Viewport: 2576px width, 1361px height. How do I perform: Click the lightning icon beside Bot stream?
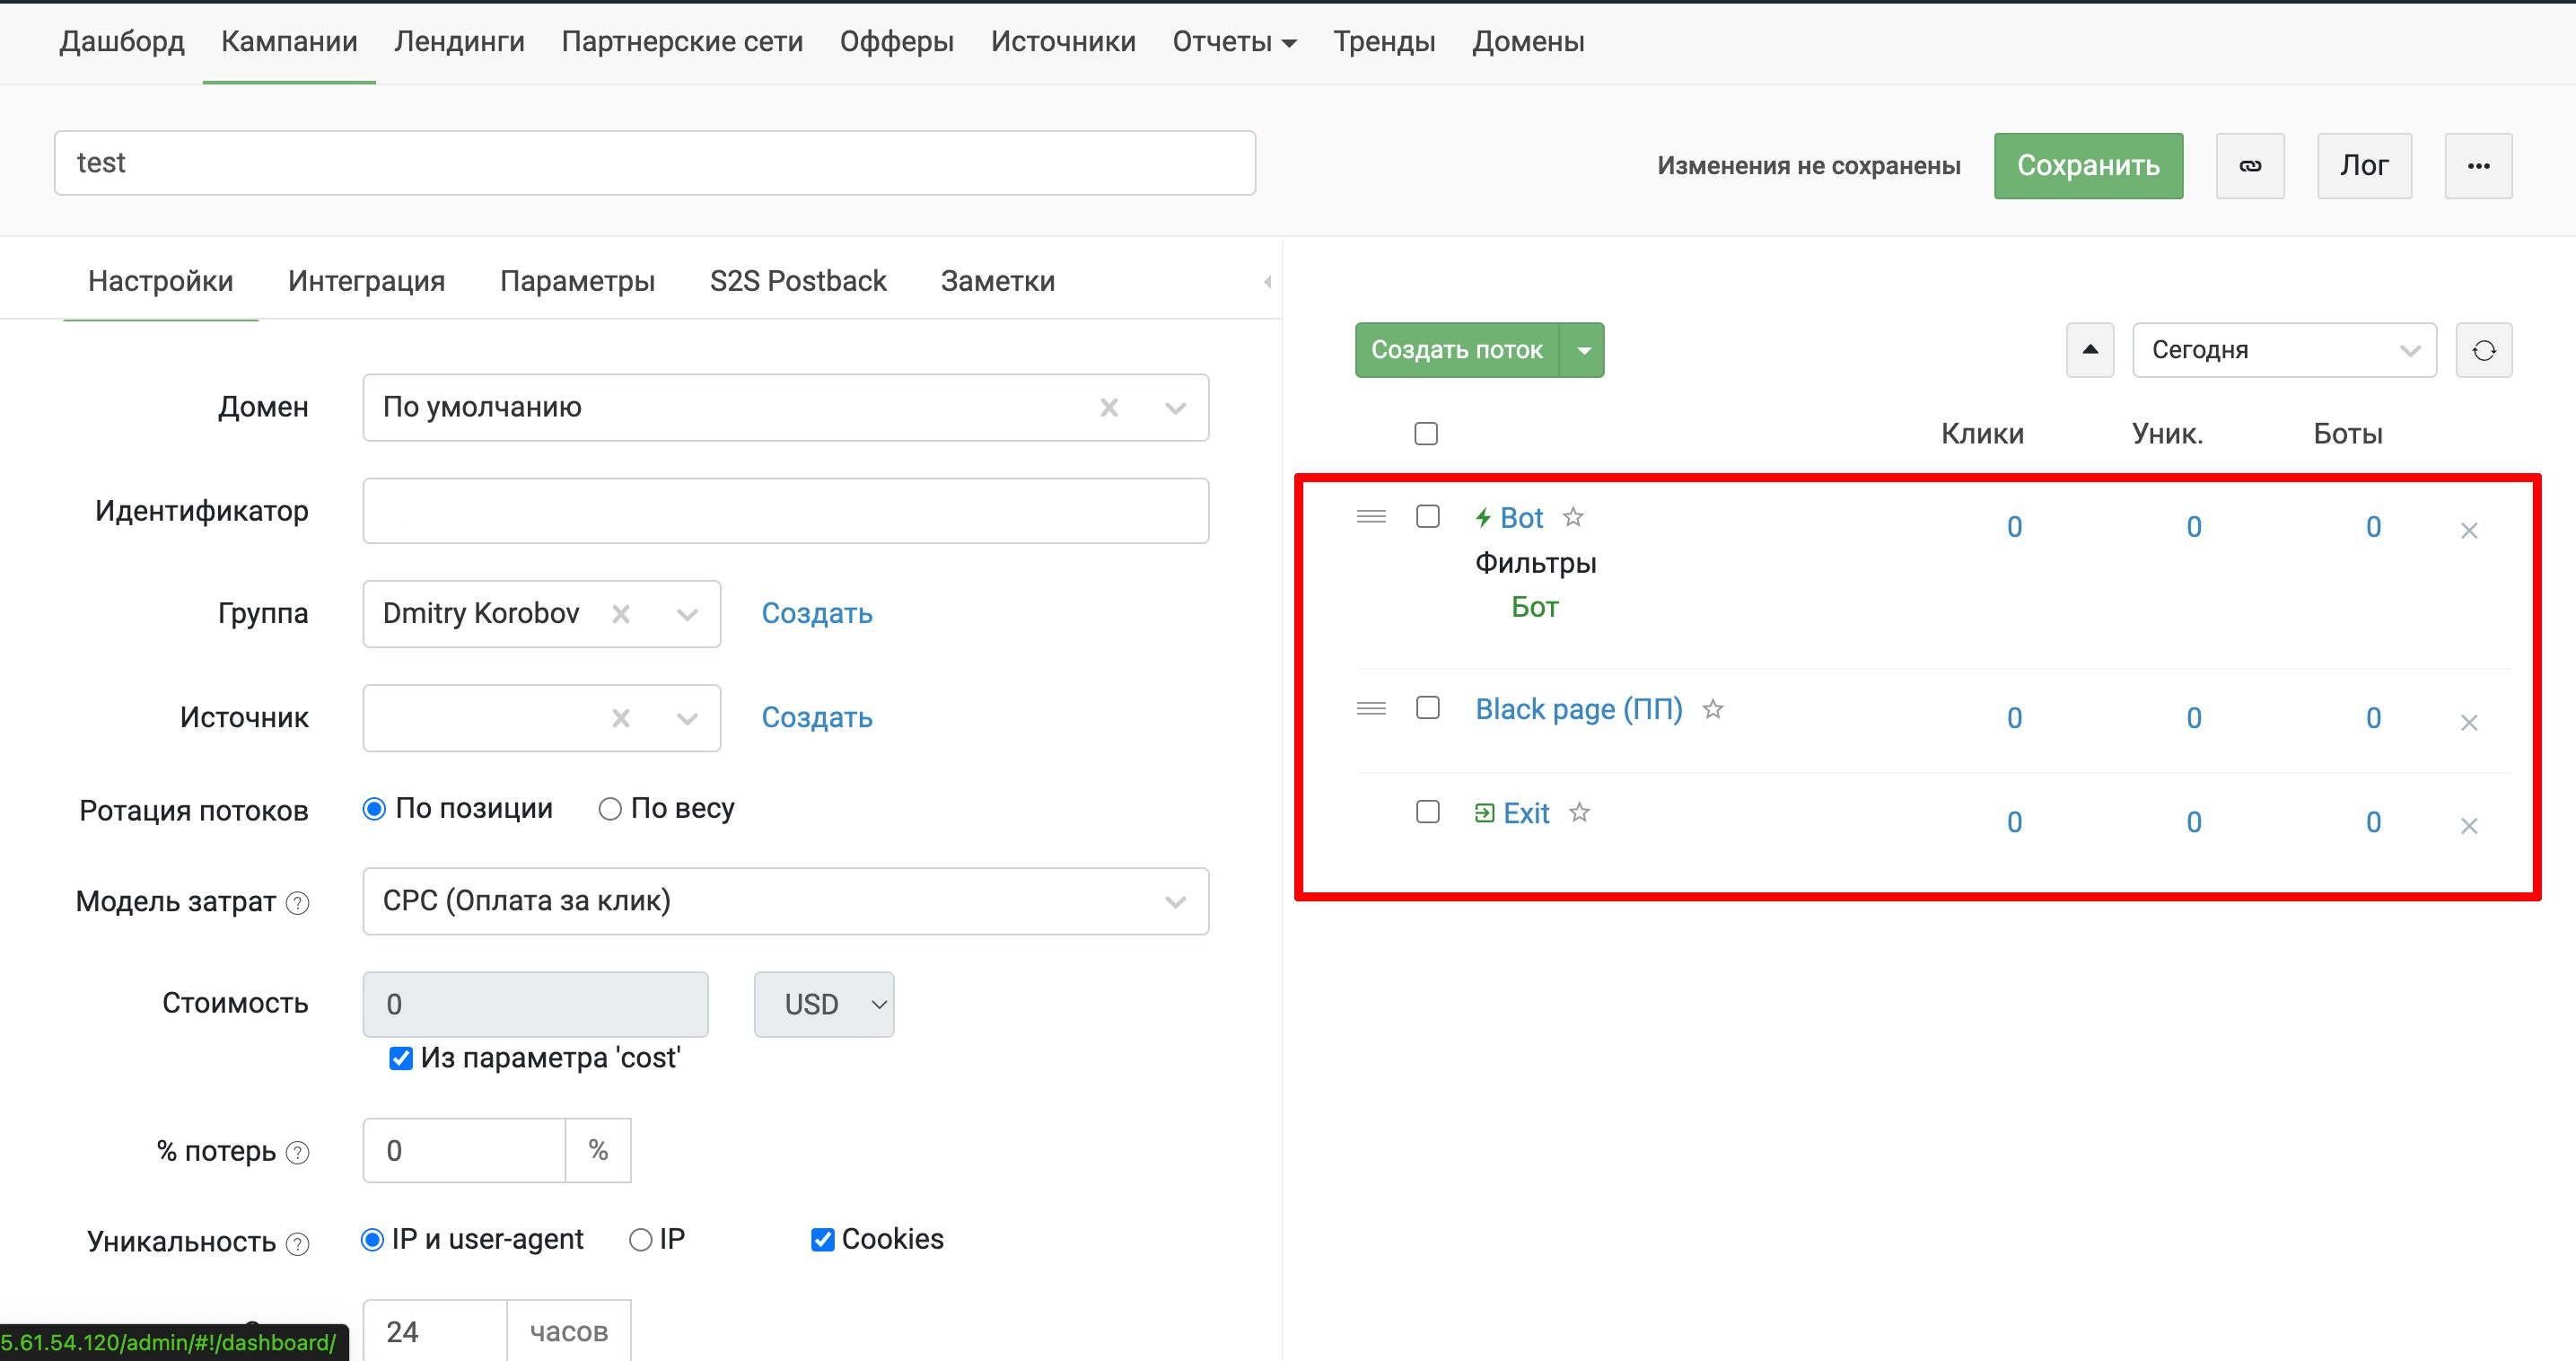[x=1483, y=518]
